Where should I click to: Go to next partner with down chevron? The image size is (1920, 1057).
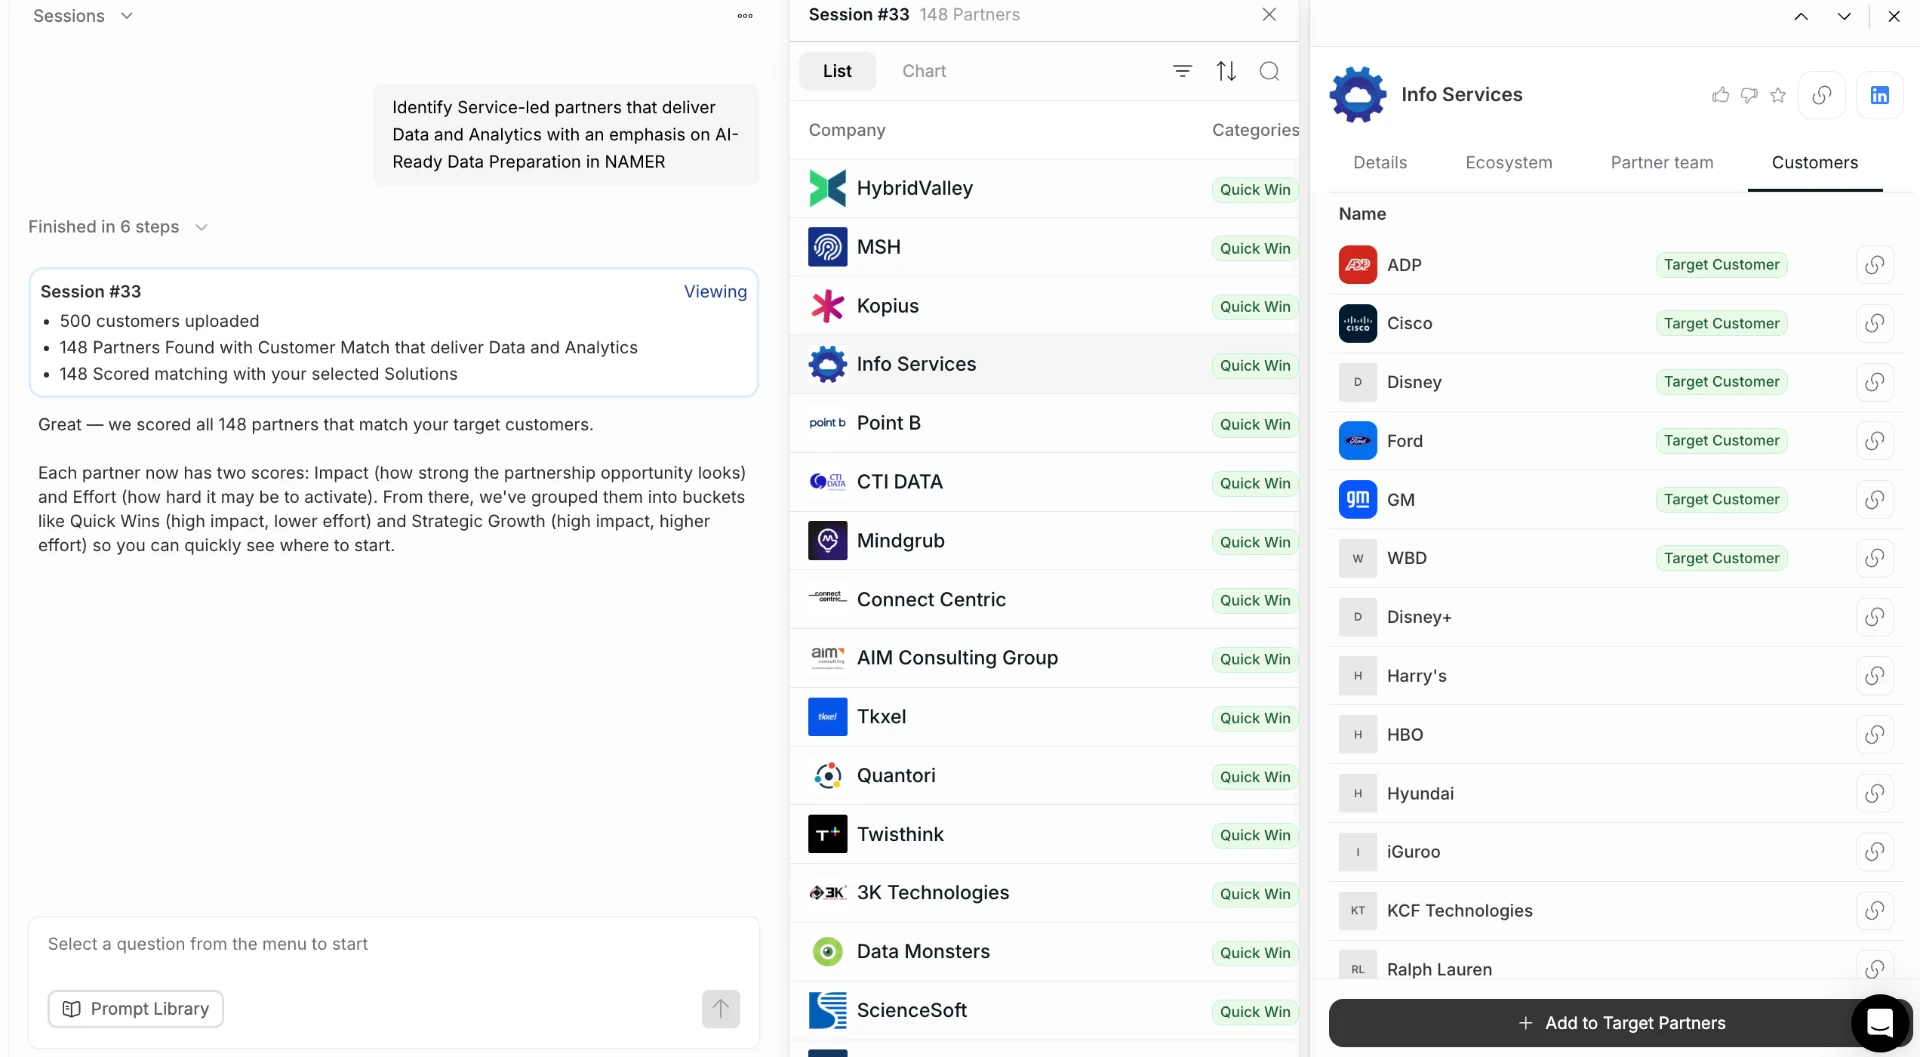[x=1844, y=16]
